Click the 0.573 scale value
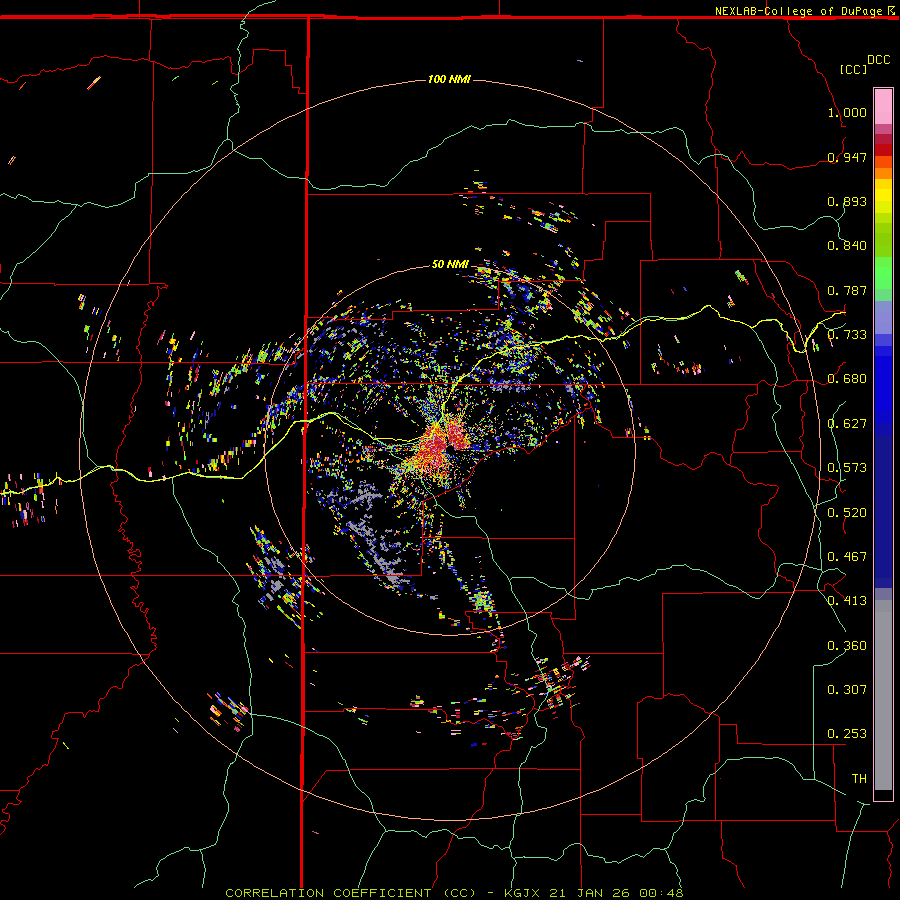 coord(847,468)
